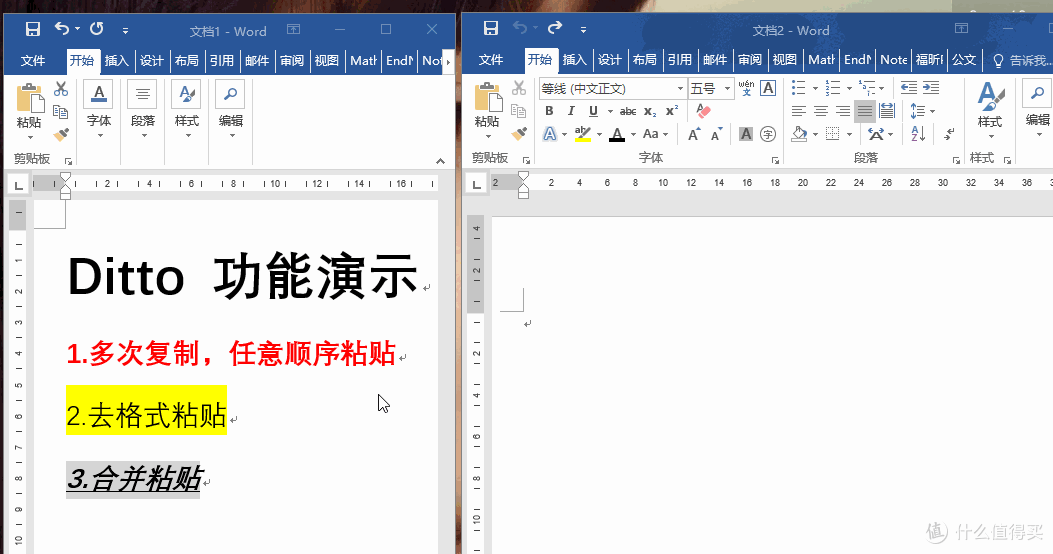The width and height of the screenshot is (1053, 554).
Task: Click the repeat icon in 文档1 title bar
Action: [x=97, y=28]
